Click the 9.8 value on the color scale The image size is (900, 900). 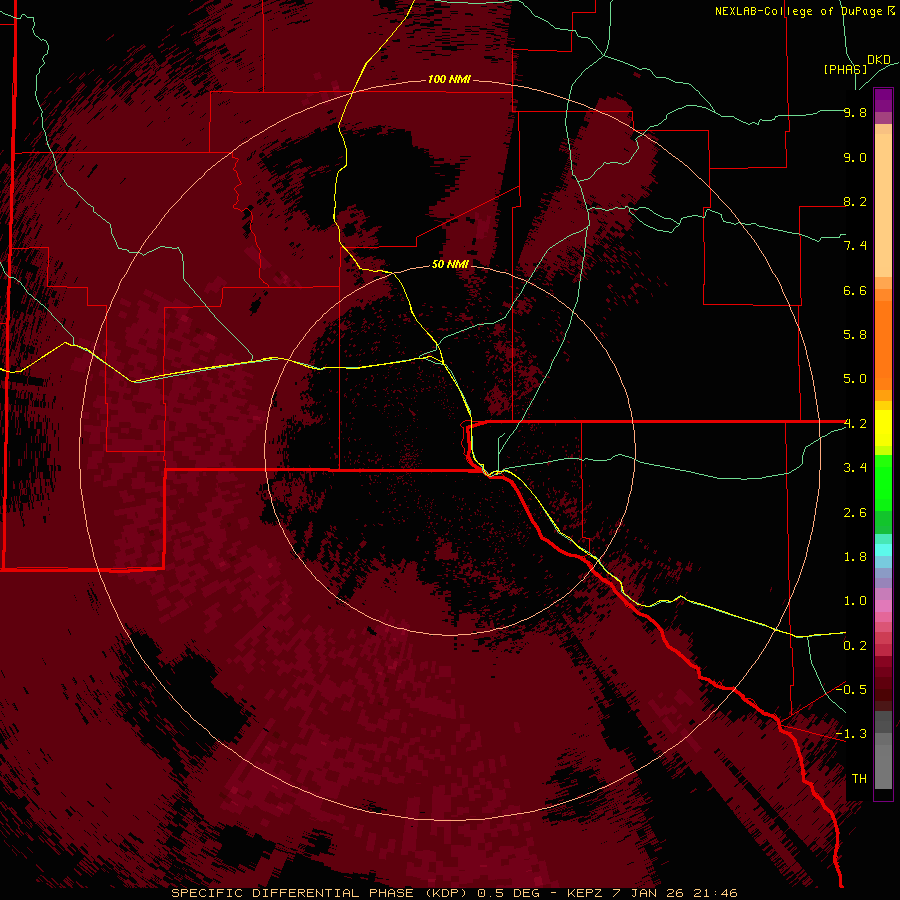click(x=855, y=112)
